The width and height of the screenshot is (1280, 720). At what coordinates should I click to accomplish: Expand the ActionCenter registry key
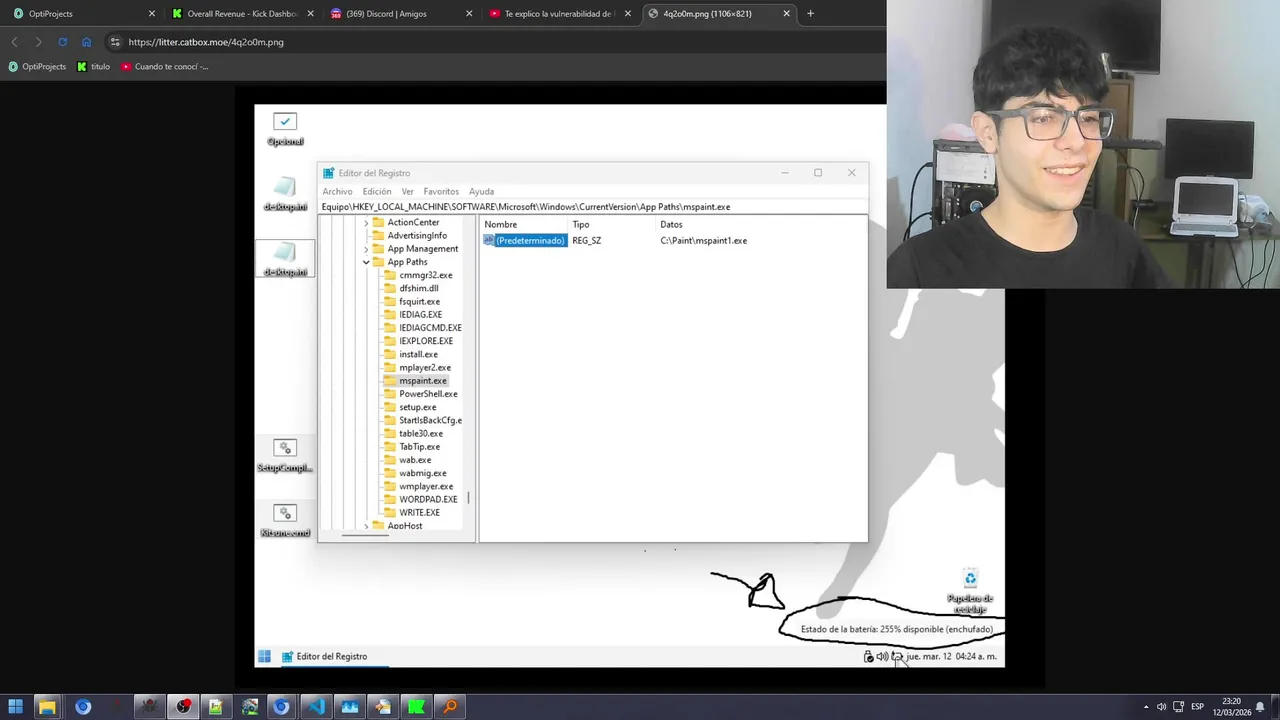(x=366, y=222)
